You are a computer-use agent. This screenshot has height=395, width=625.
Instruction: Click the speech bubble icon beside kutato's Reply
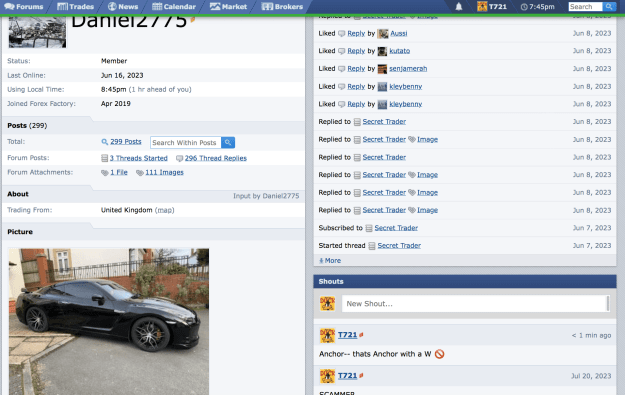point(342,51)
